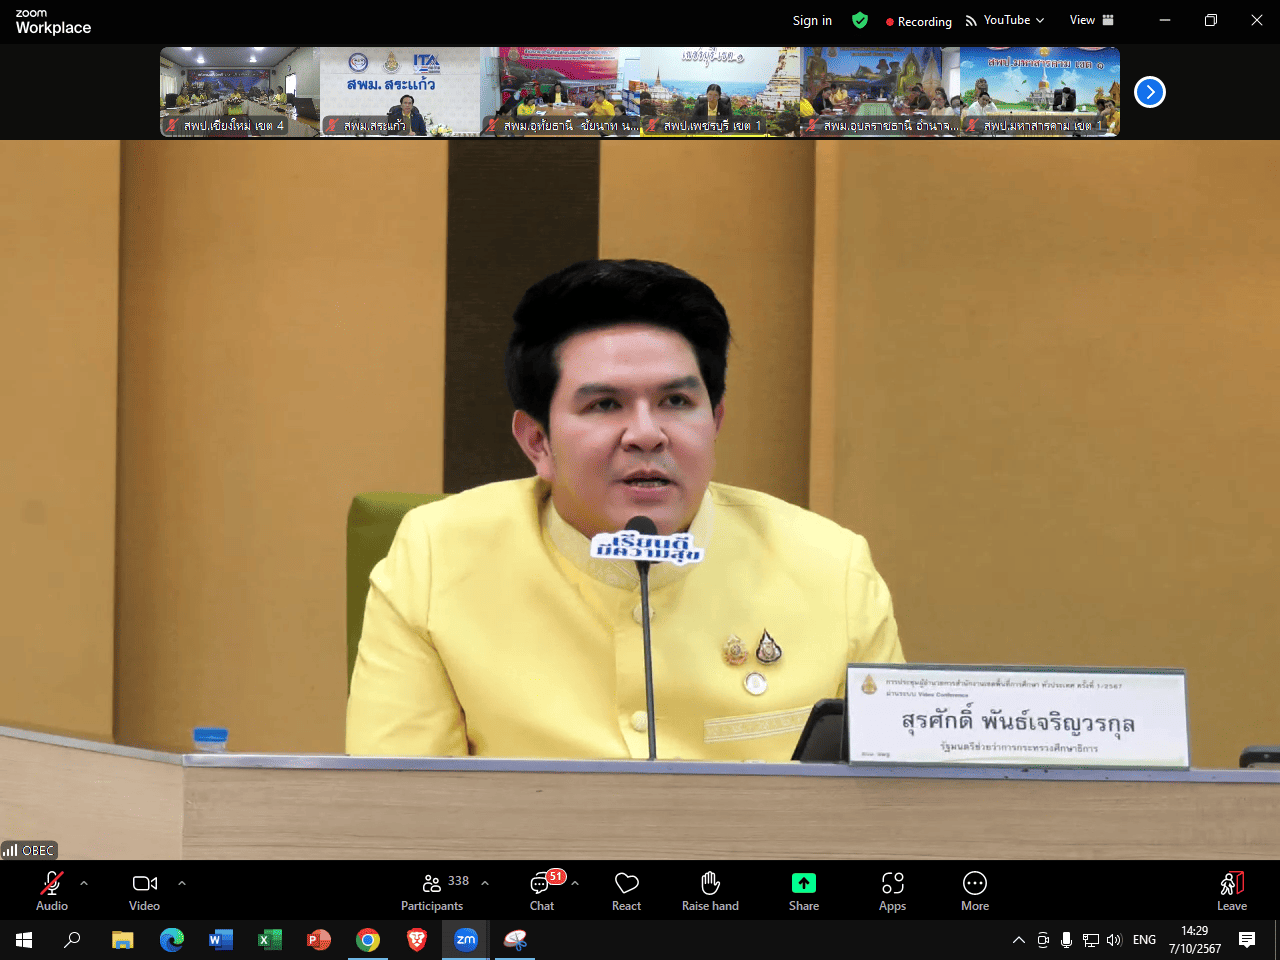The height and width of the screenshot is (960, 1280).
Task: Expand audio options arrow next to Audio
Action: click(84, 883)
